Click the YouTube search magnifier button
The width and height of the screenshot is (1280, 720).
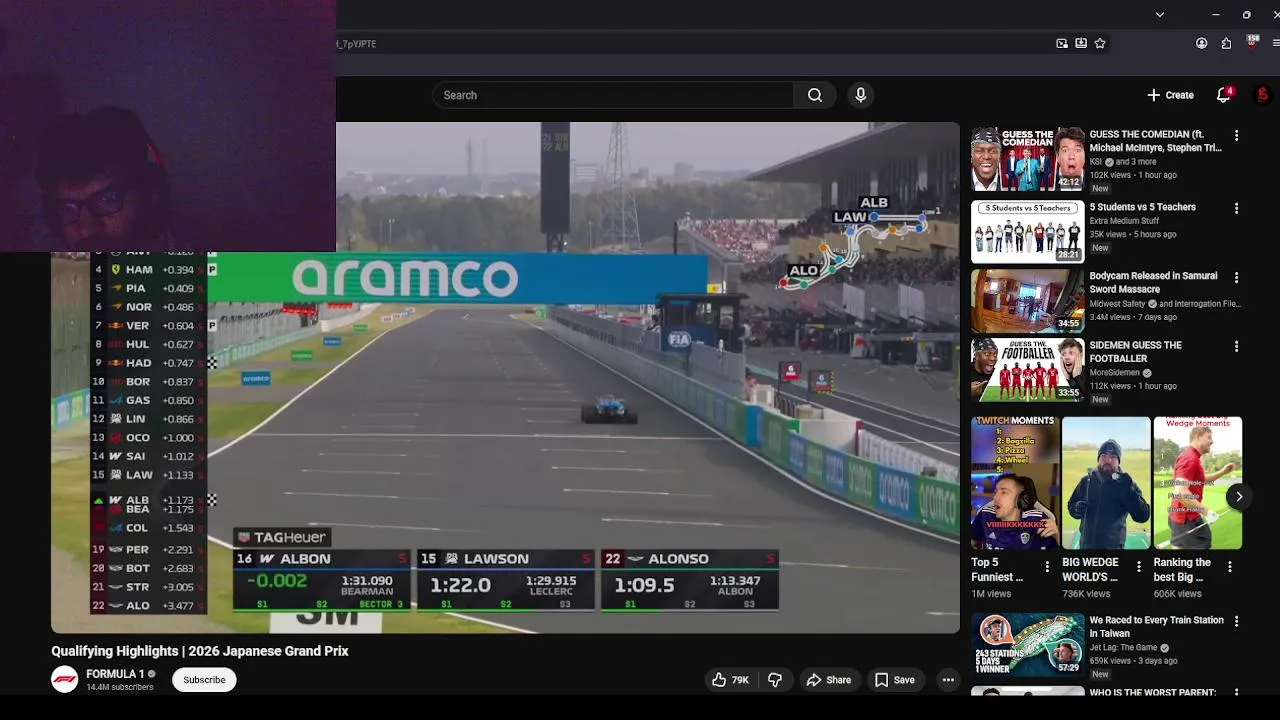(x=815, y=95)
